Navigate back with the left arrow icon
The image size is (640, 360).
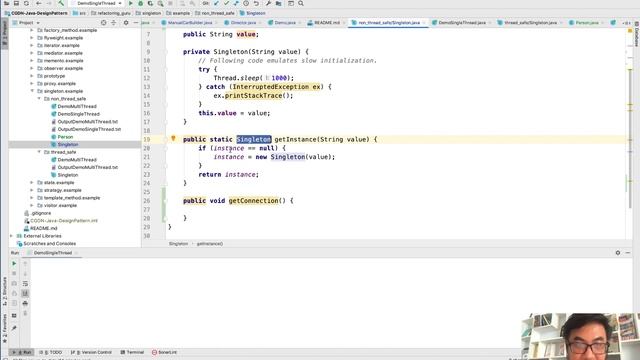click(39, 3)
